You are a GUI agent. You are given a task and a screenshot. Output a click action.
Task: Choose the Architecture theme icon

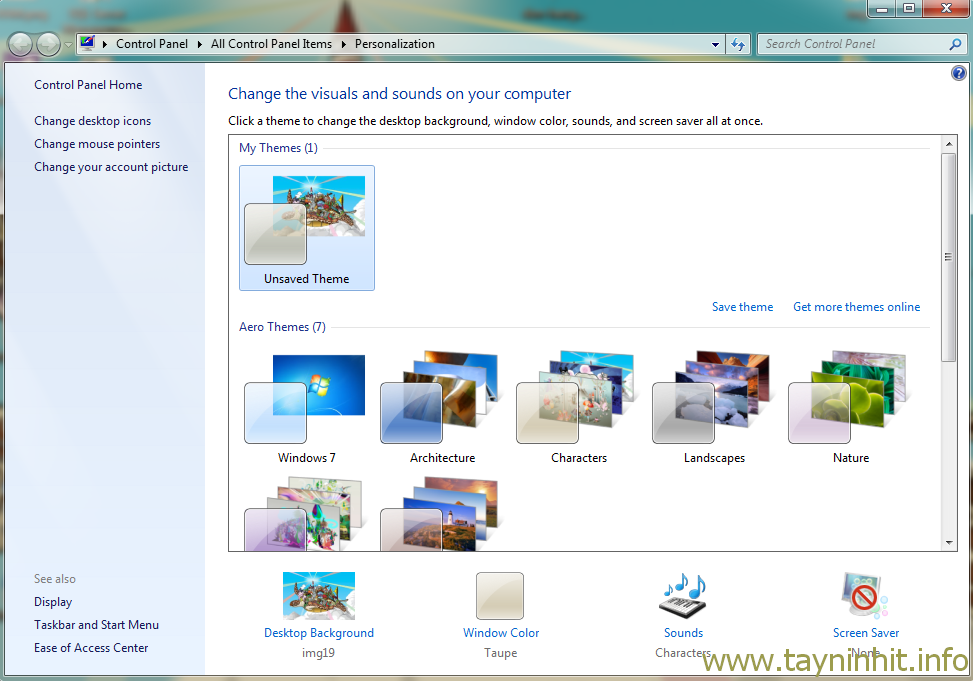click(x=442, y=399)
